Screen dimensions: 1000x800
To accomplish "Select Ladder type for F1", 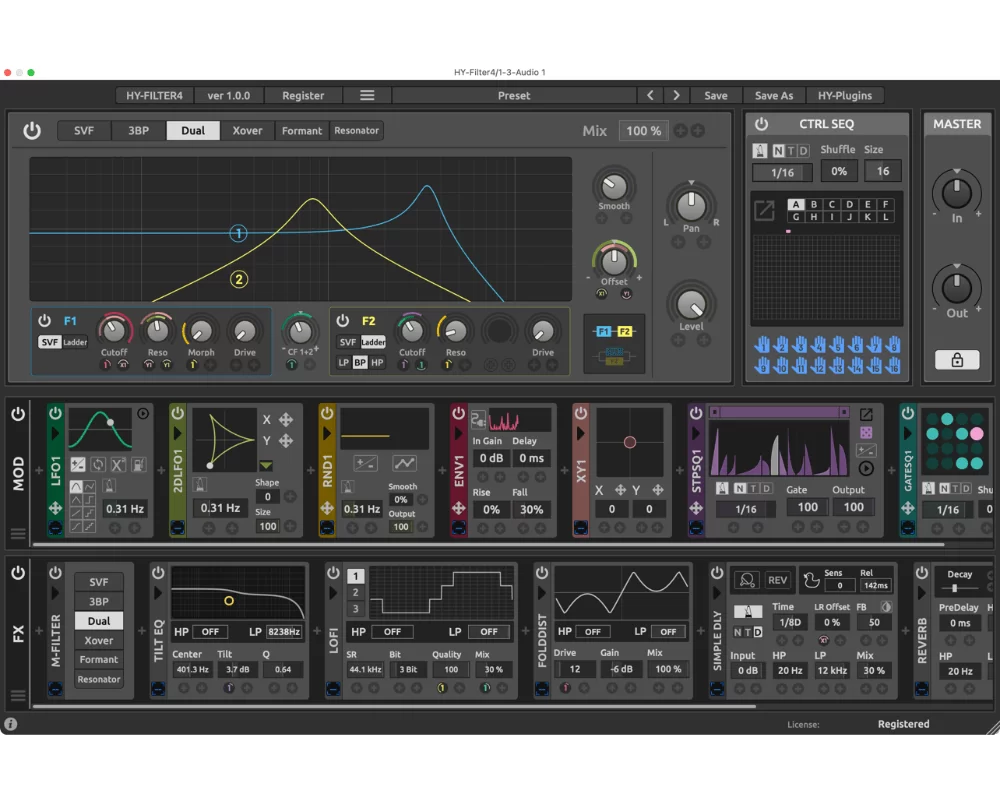I will (x=75, y=342).
